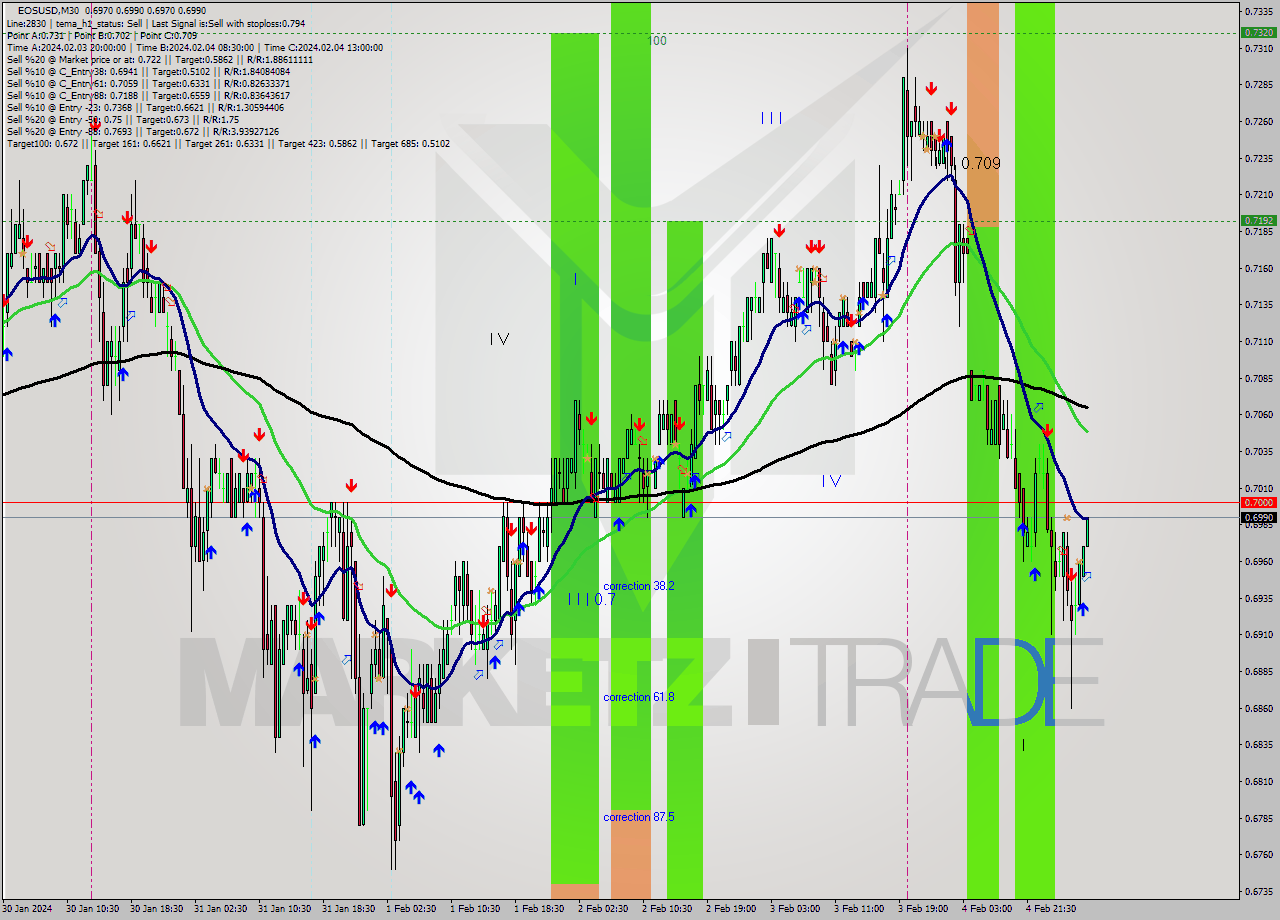Click the green 0.7320 price level tag
This screenshot has height=920, width=1280.
1257,32
